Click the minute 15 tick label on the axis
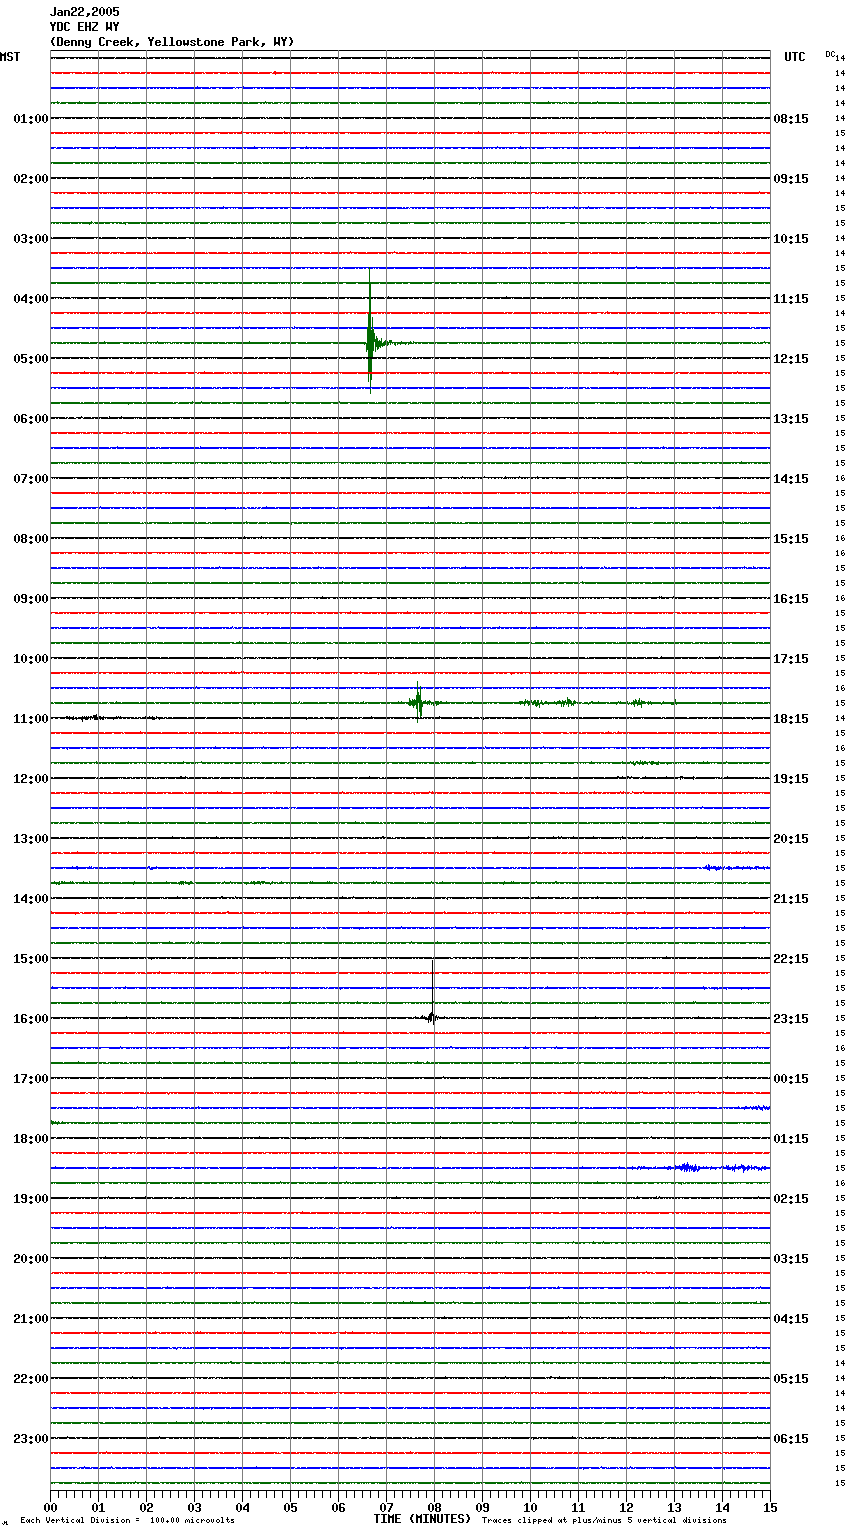This screenshot has width=850, height=1534. 770,1507
